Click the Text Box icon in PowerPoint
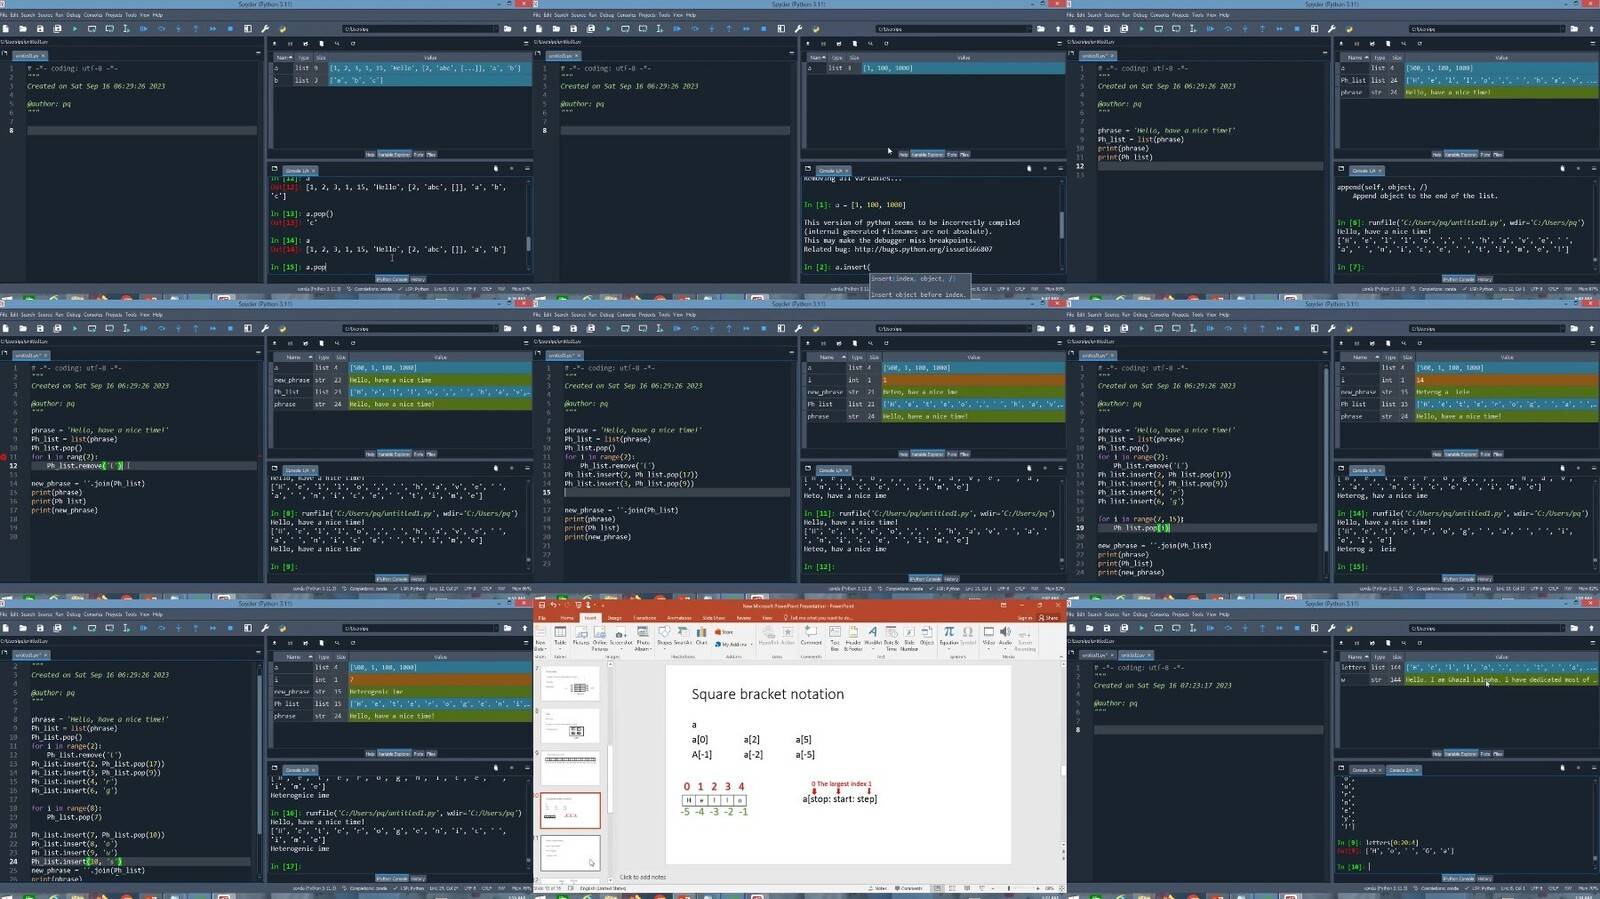Viewport: 1600px width, 899px height. coord(835,637)
